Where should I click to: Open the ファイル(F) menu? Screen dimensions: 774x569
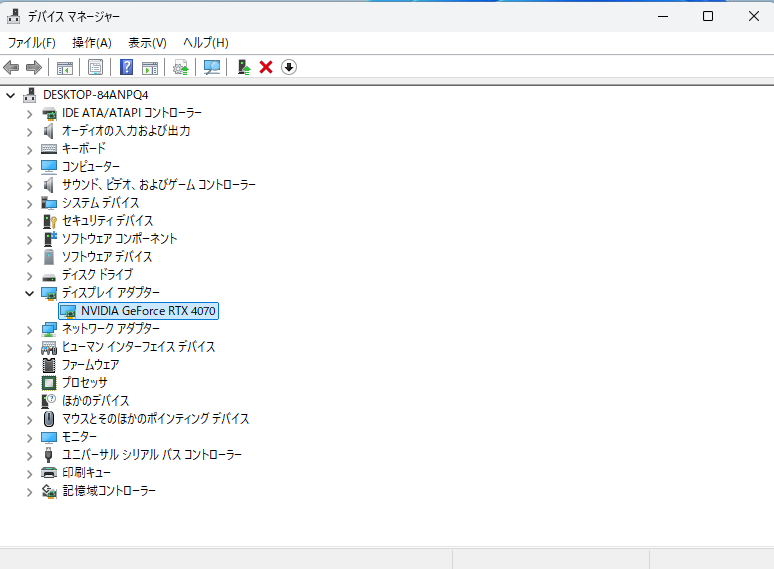[32, 43]
